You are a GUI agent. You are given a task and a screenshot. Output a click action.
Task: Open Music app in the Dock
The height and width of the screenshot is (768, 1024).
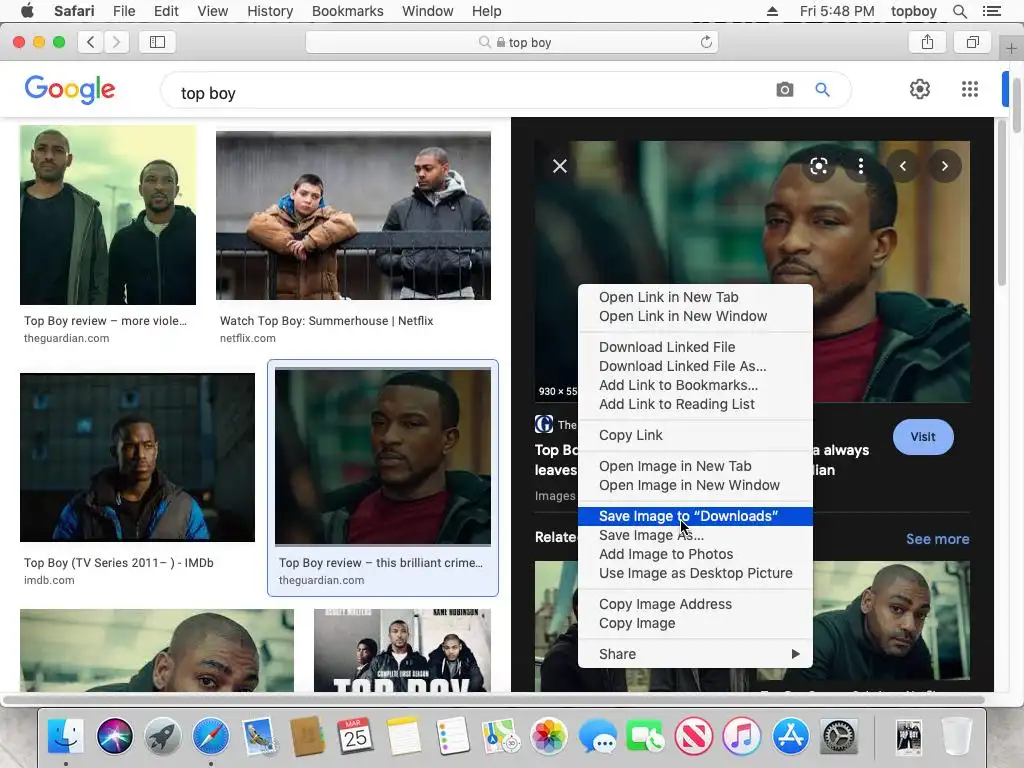point(742,736)
